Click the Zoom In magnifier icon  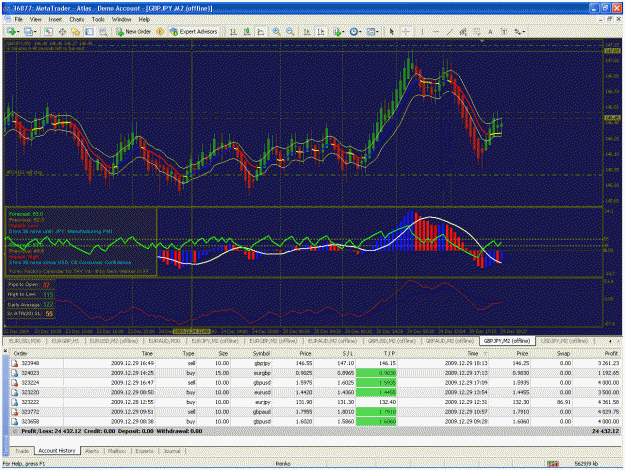276,31
